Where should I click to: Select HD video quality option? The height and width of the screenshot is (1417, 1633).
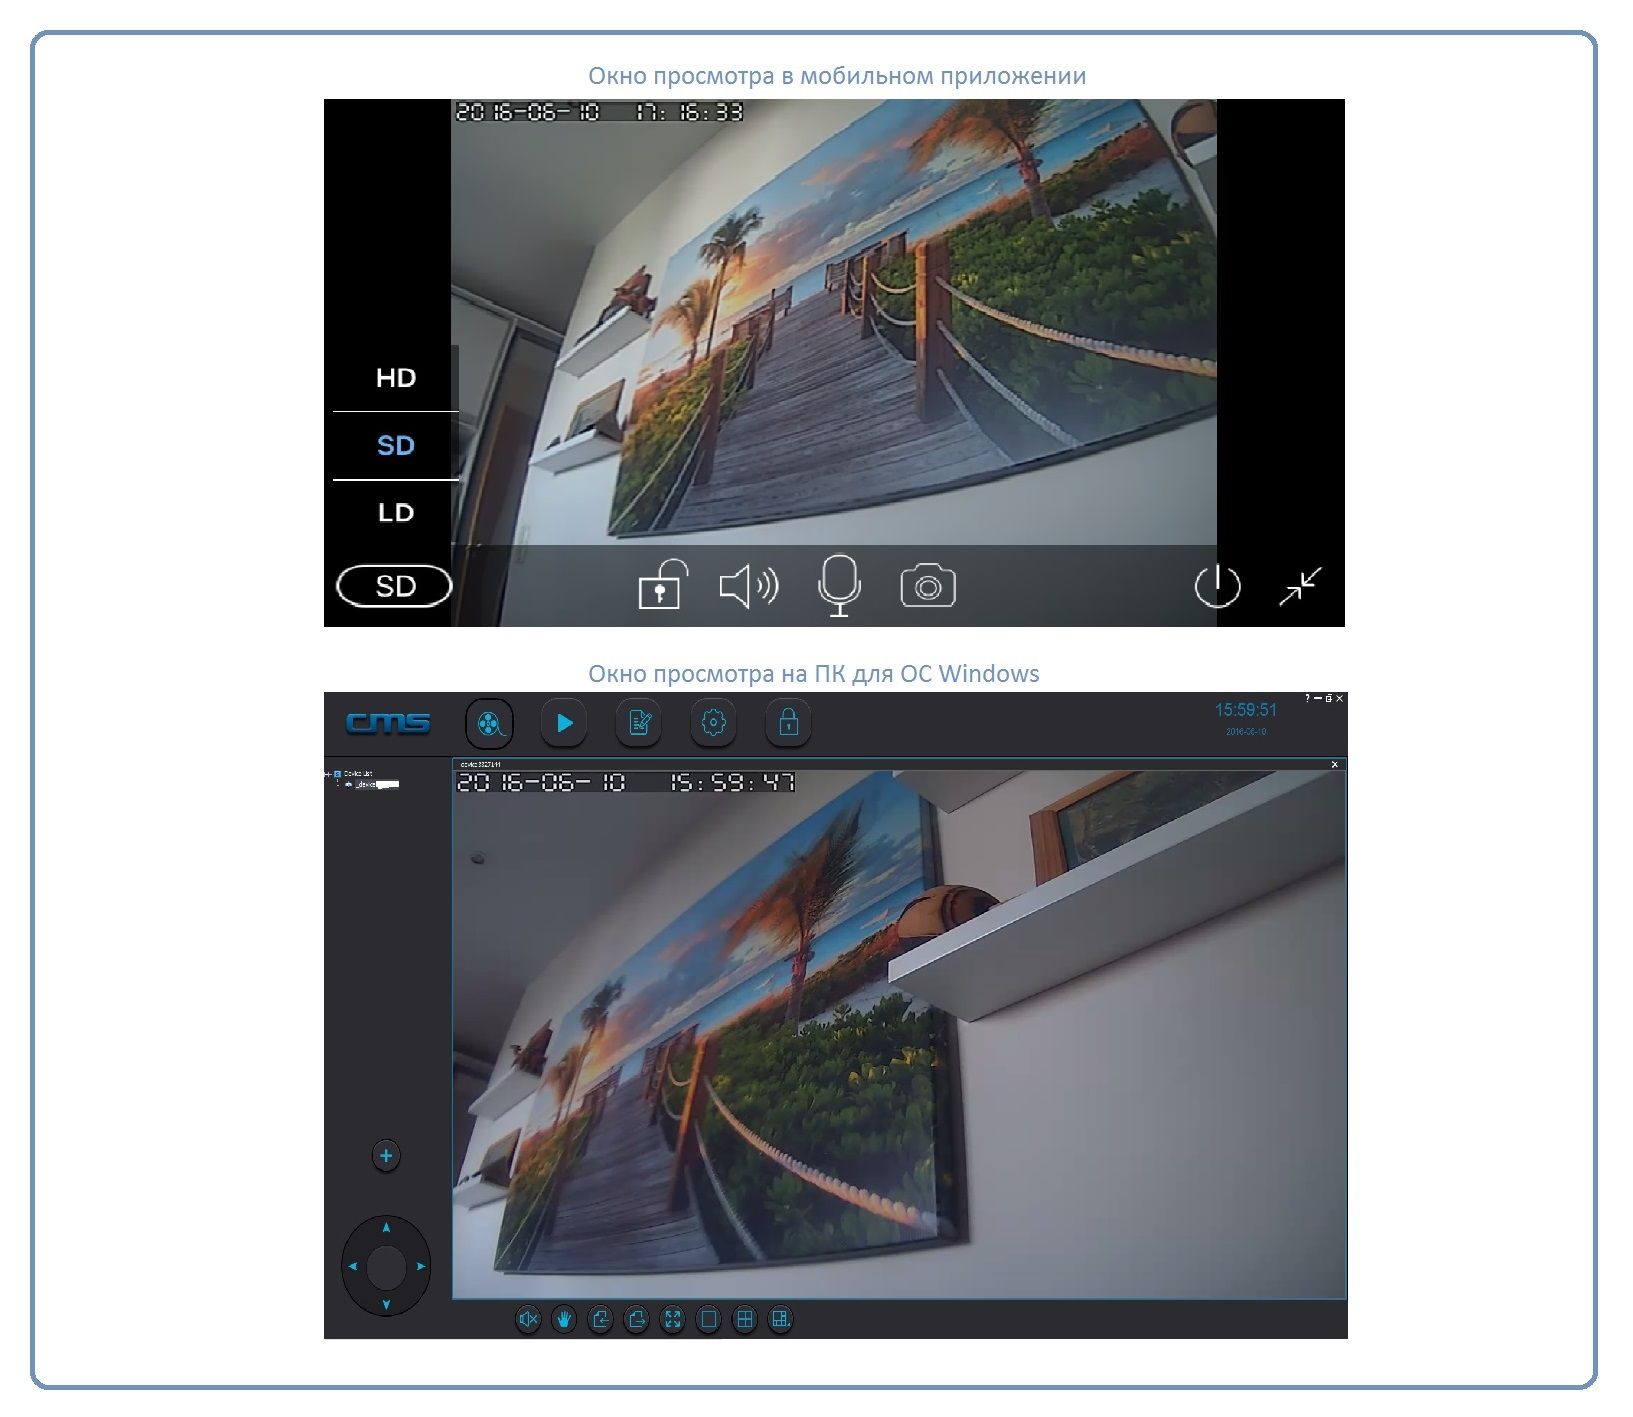[x=396, y=378]
